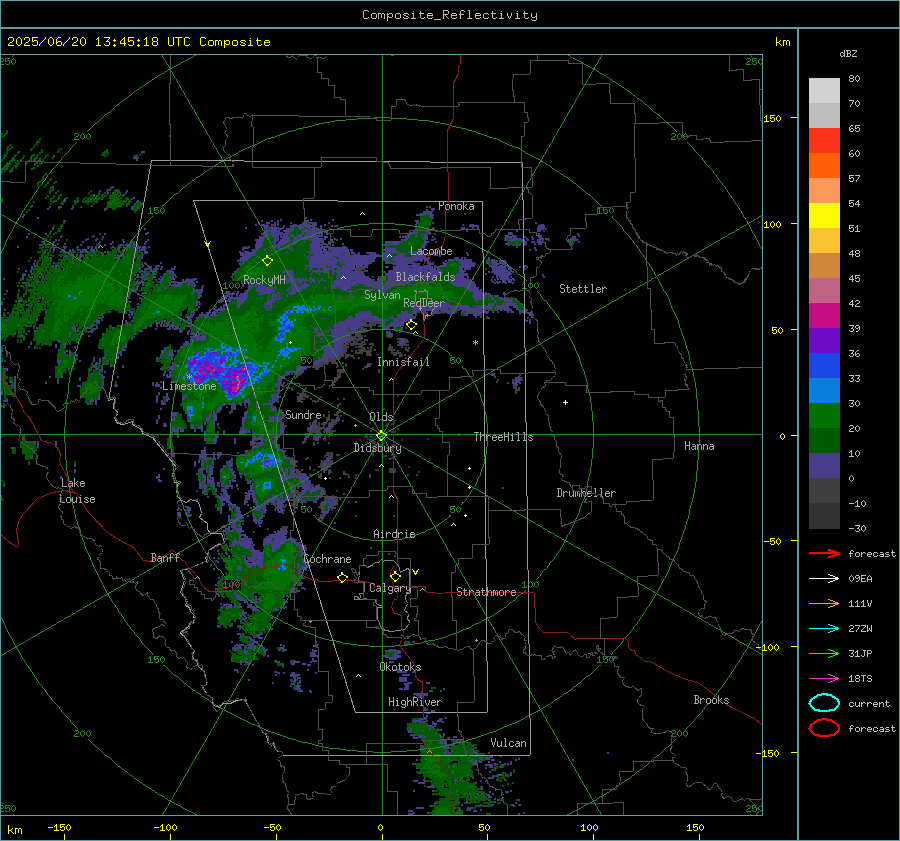Select the Vulcan map label
Image resolution: width=900 pixels, height=841 pixels.
click(508, 743)
